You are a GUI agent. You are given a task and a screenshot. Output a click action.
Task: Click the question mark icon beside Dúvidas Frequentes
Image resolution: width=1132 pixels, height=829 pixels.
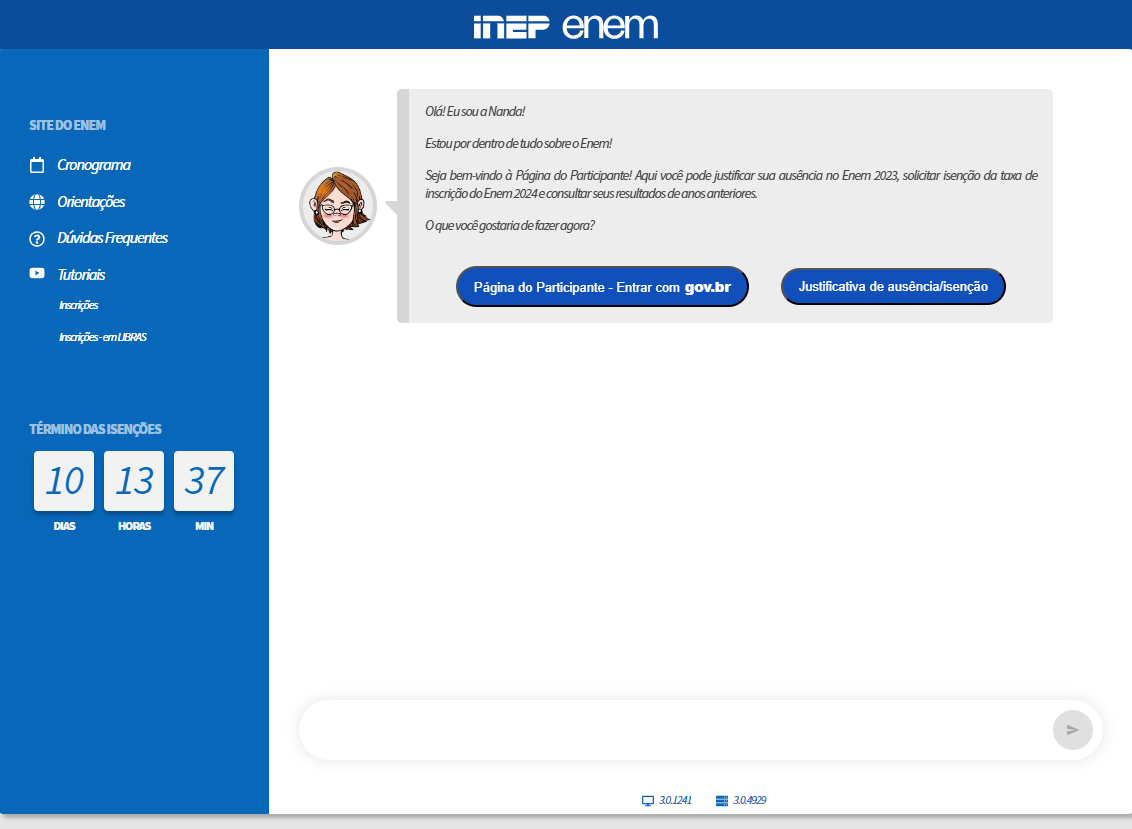coord(37,239)
